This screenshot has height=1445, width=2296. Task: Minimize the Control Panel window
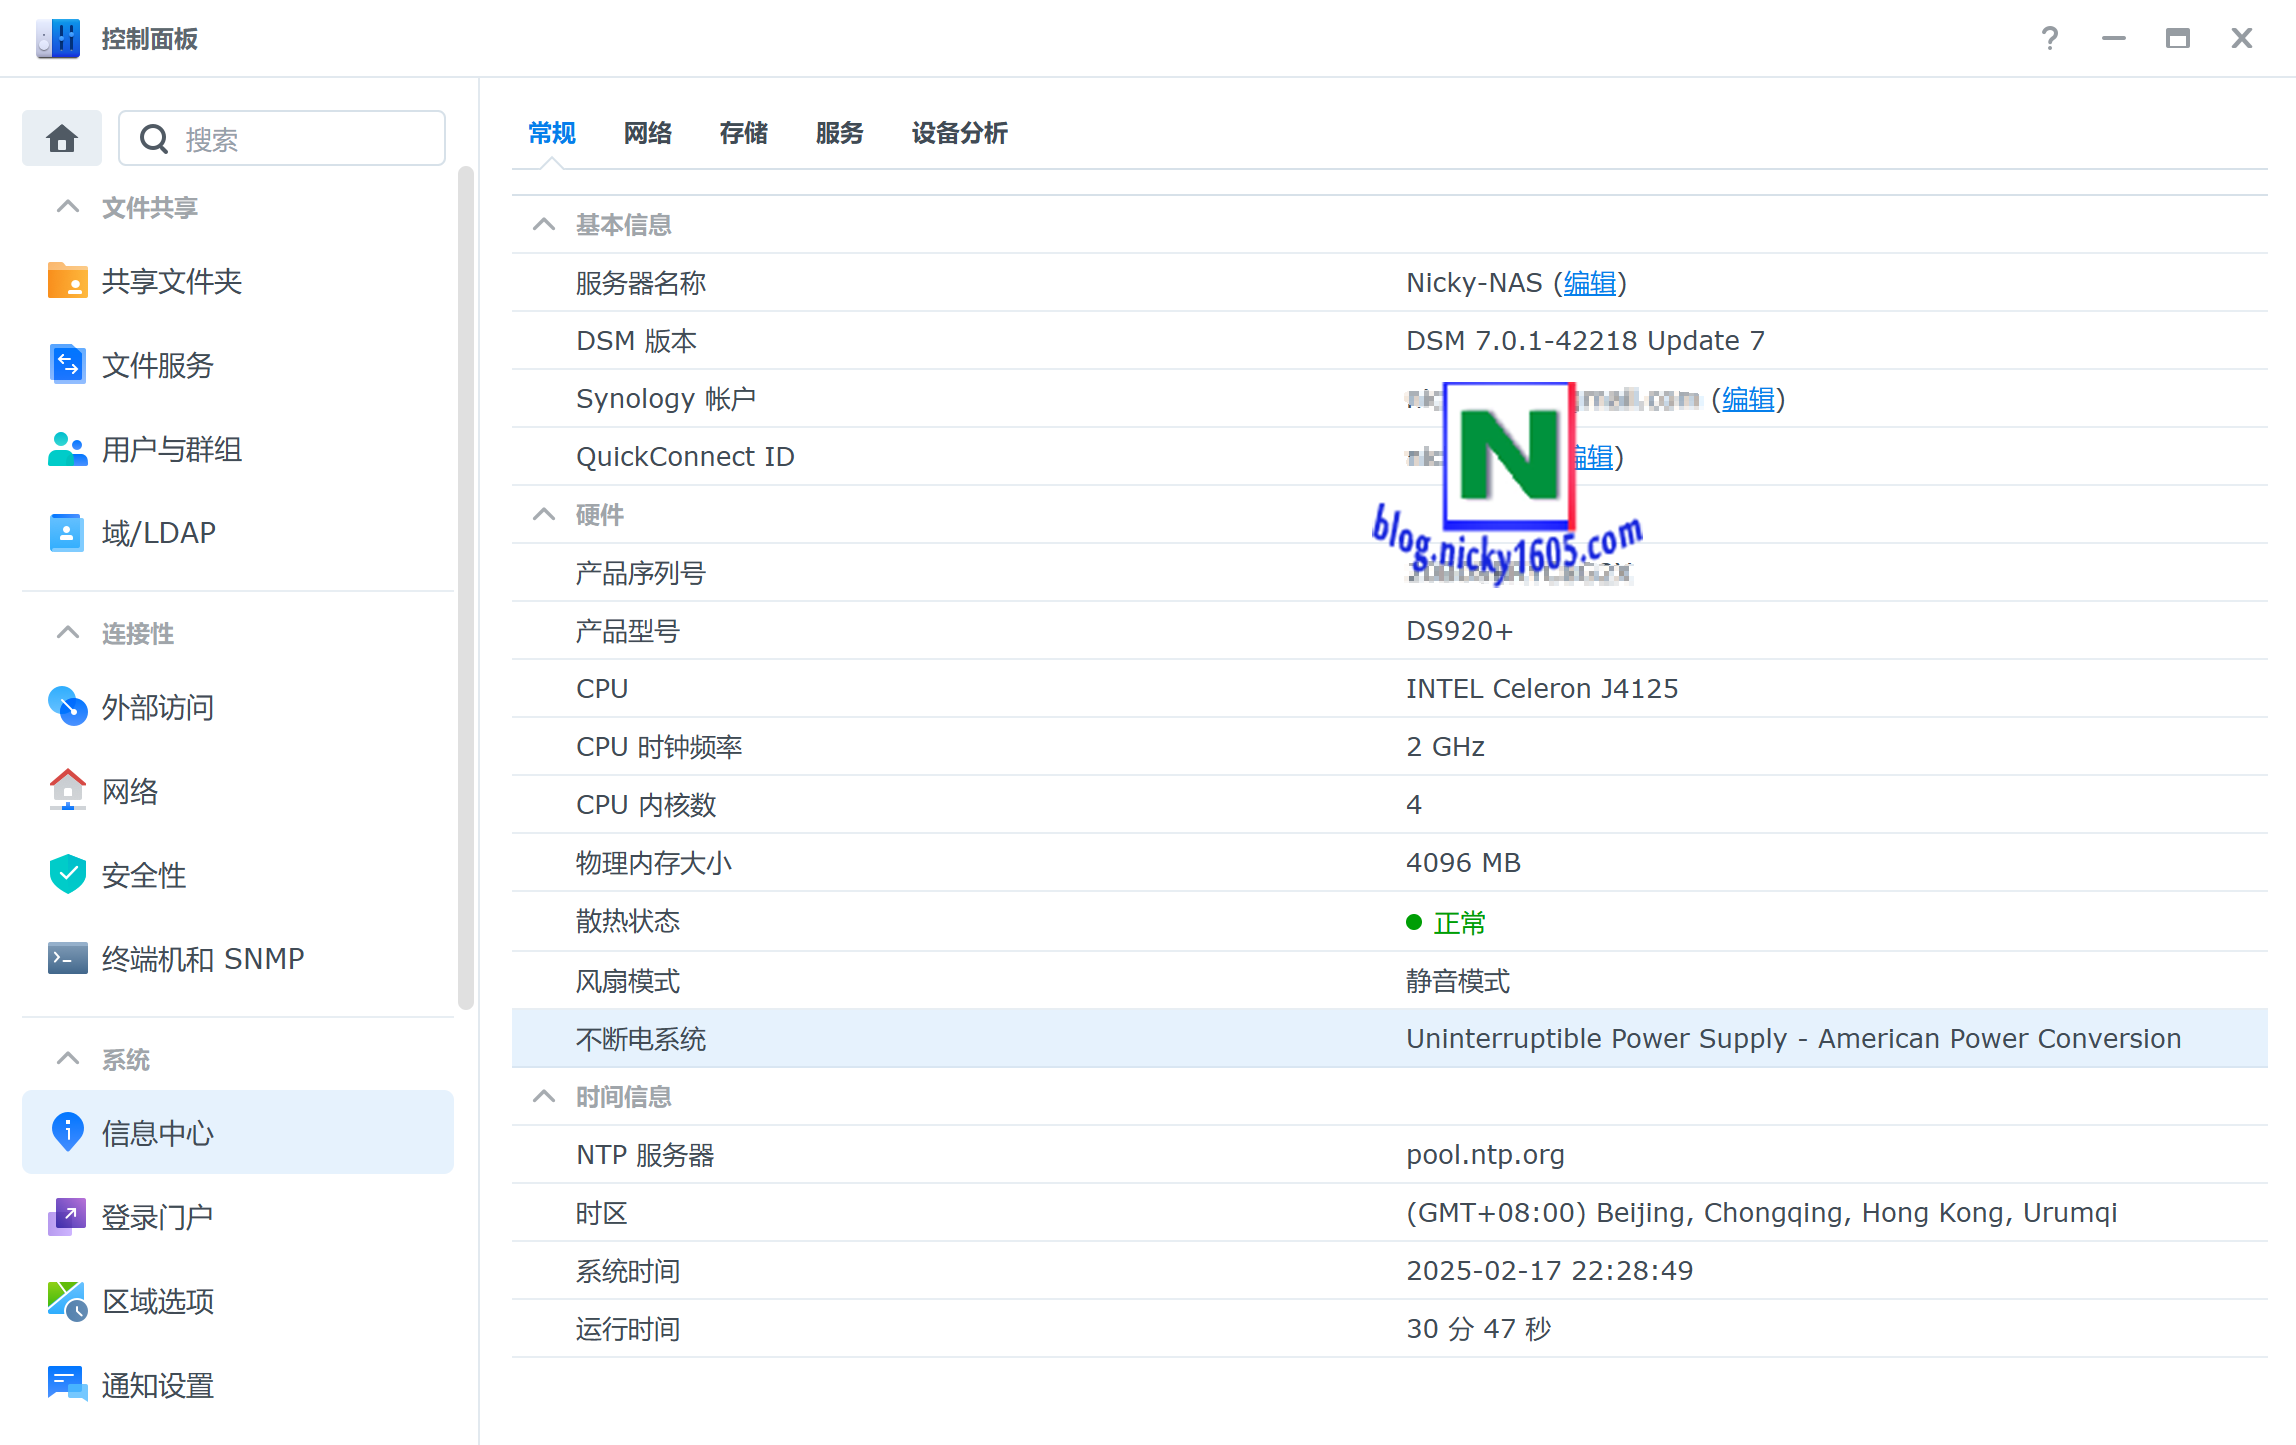click(2114, 38)
